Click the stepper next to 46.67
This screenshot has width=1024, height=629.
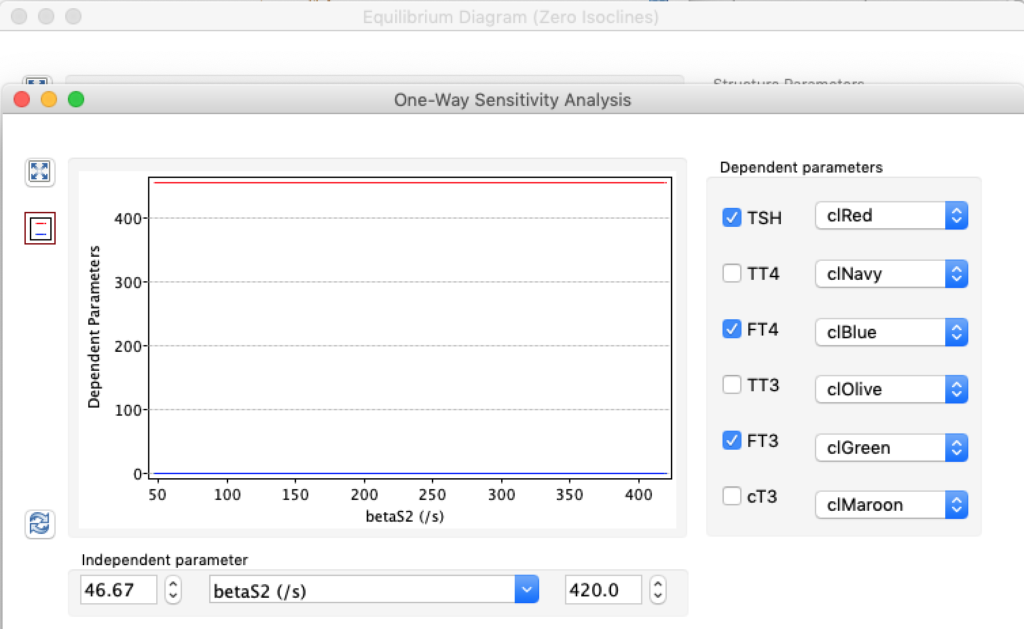pos(173,590)
